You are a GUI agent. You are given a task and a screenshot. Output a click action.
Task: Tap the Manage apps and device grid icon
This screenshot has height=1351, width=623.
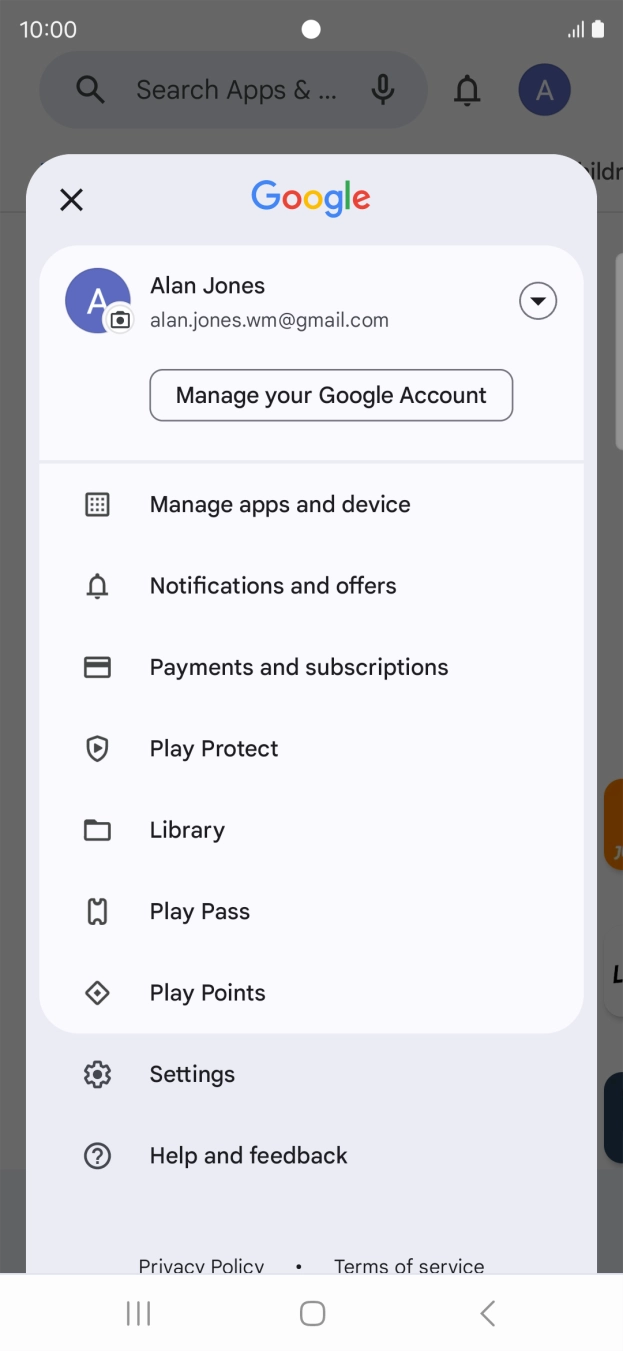tap(97, 504)
